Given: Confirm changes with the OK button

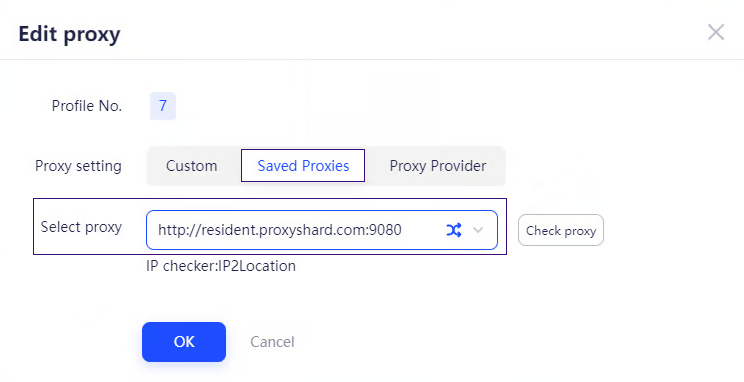Looking at the screenshot, I should coord(184,342).
